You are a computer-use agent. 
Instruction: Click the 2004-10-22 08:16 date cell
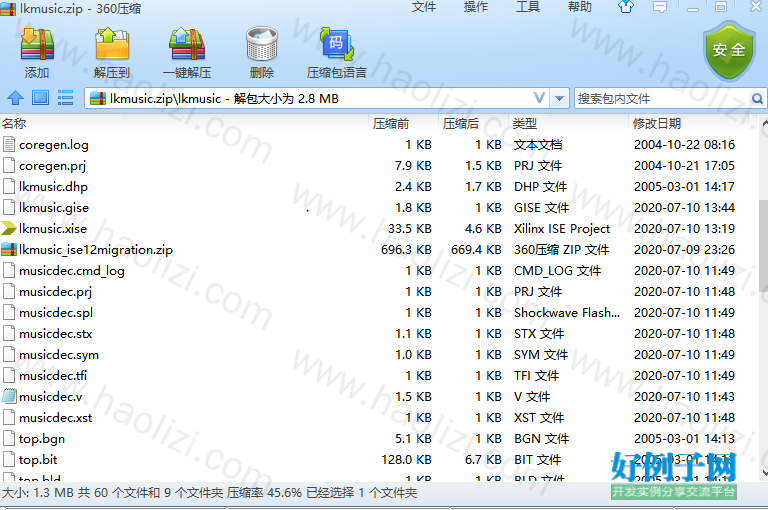684,145
